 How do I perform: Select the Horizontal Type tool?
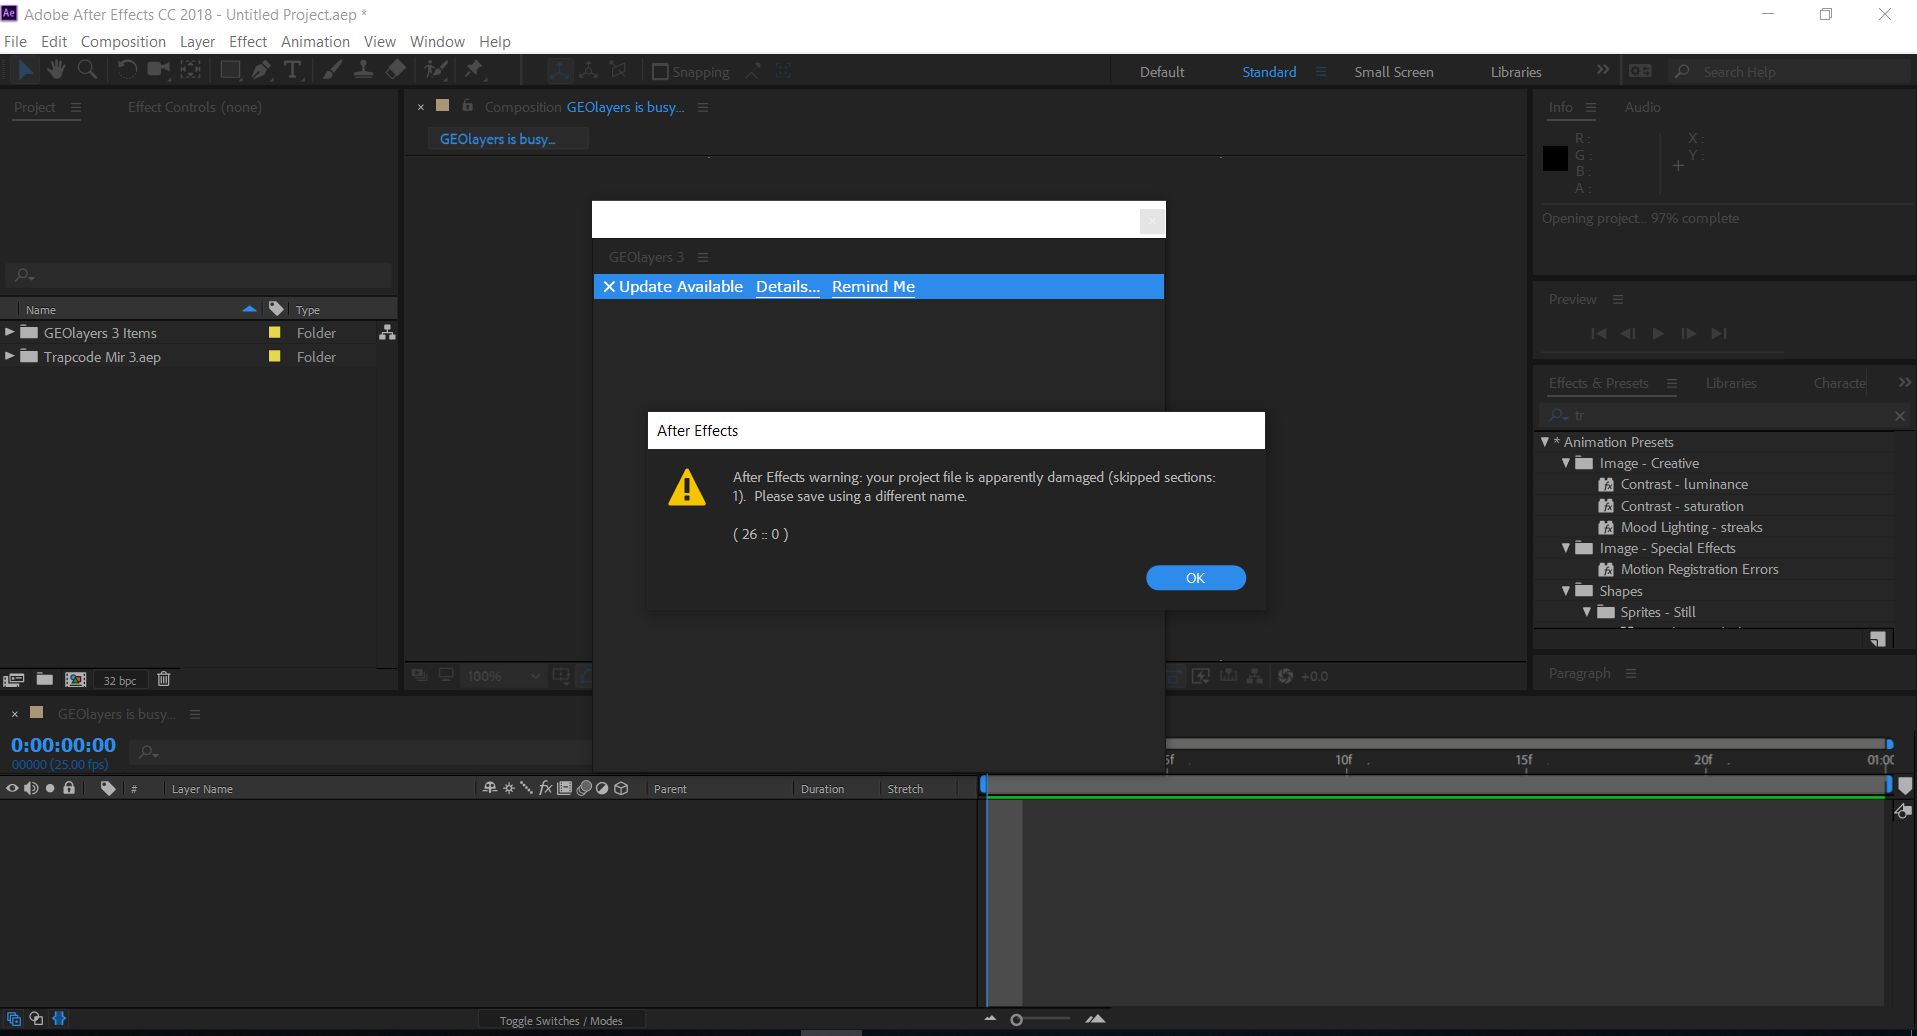click(293, 70)
